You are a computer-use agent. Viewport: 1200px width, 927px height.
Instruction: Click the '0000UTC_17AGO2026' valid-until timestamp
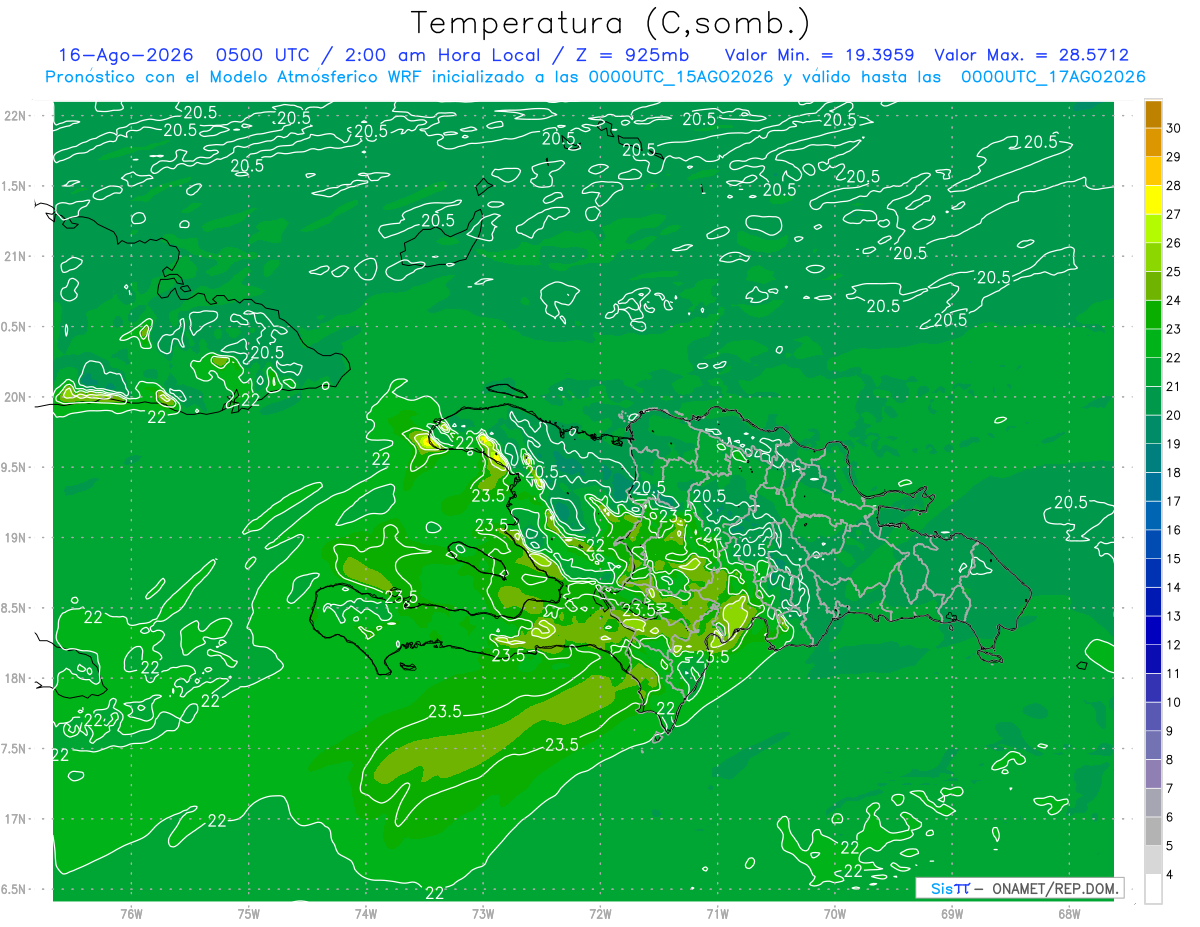click(1053, 77)
